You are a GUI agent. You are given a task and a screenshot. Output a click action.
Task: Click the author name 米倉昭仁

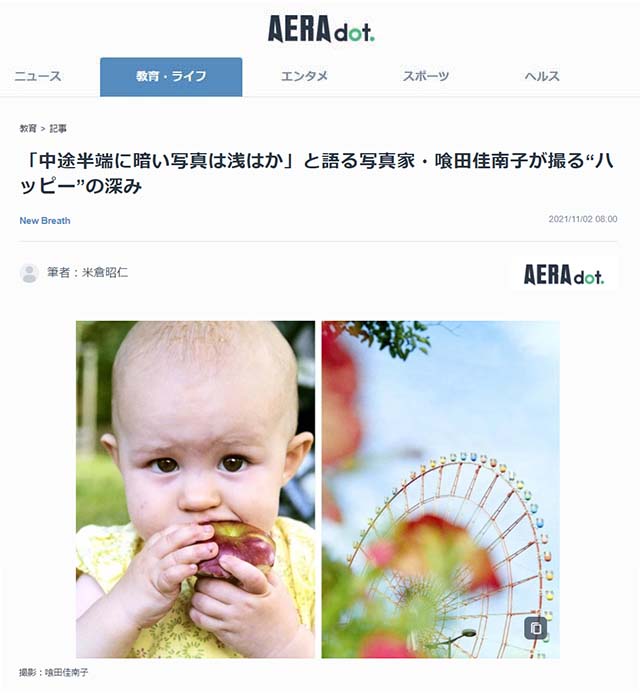click(x=105, y=272)
